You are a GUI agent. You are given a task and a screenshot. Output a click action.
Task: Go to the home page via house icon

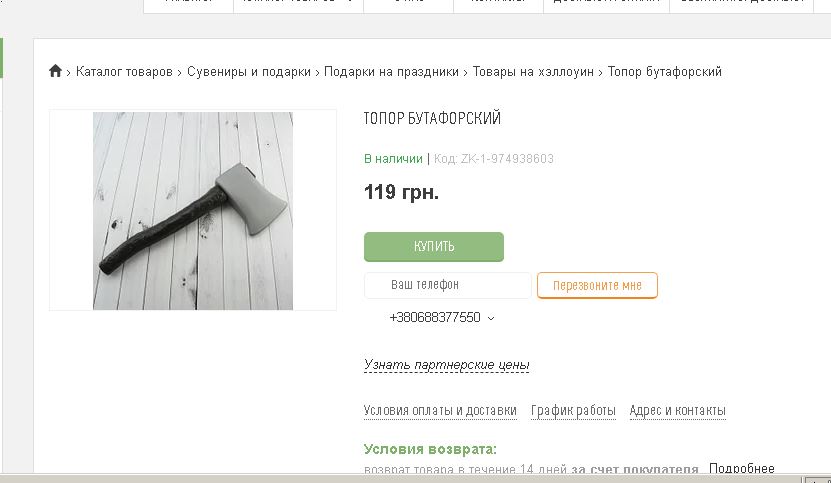(x=55, y=71)
